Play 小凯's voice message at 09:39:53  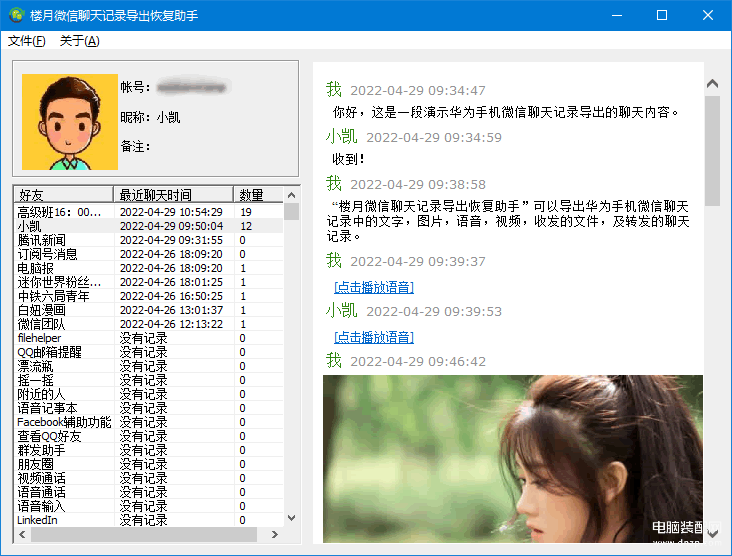coord(373,338)
